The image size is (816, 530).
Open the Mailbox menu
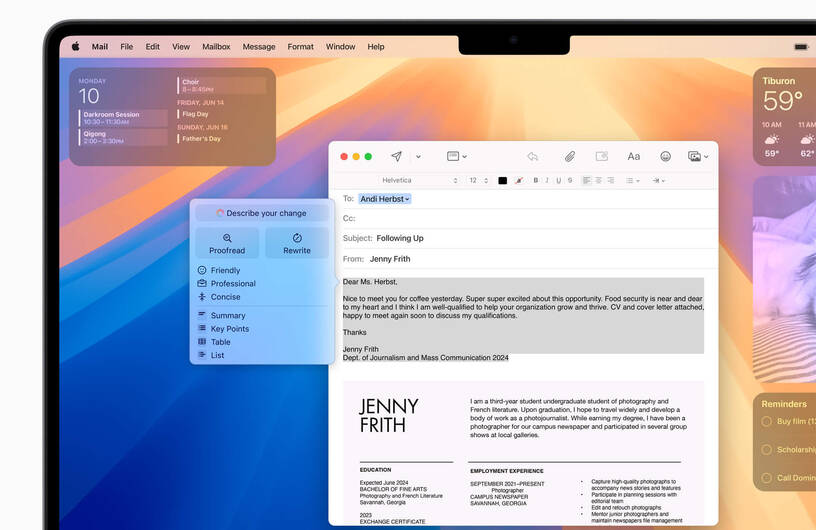click(x=216, y=46)
